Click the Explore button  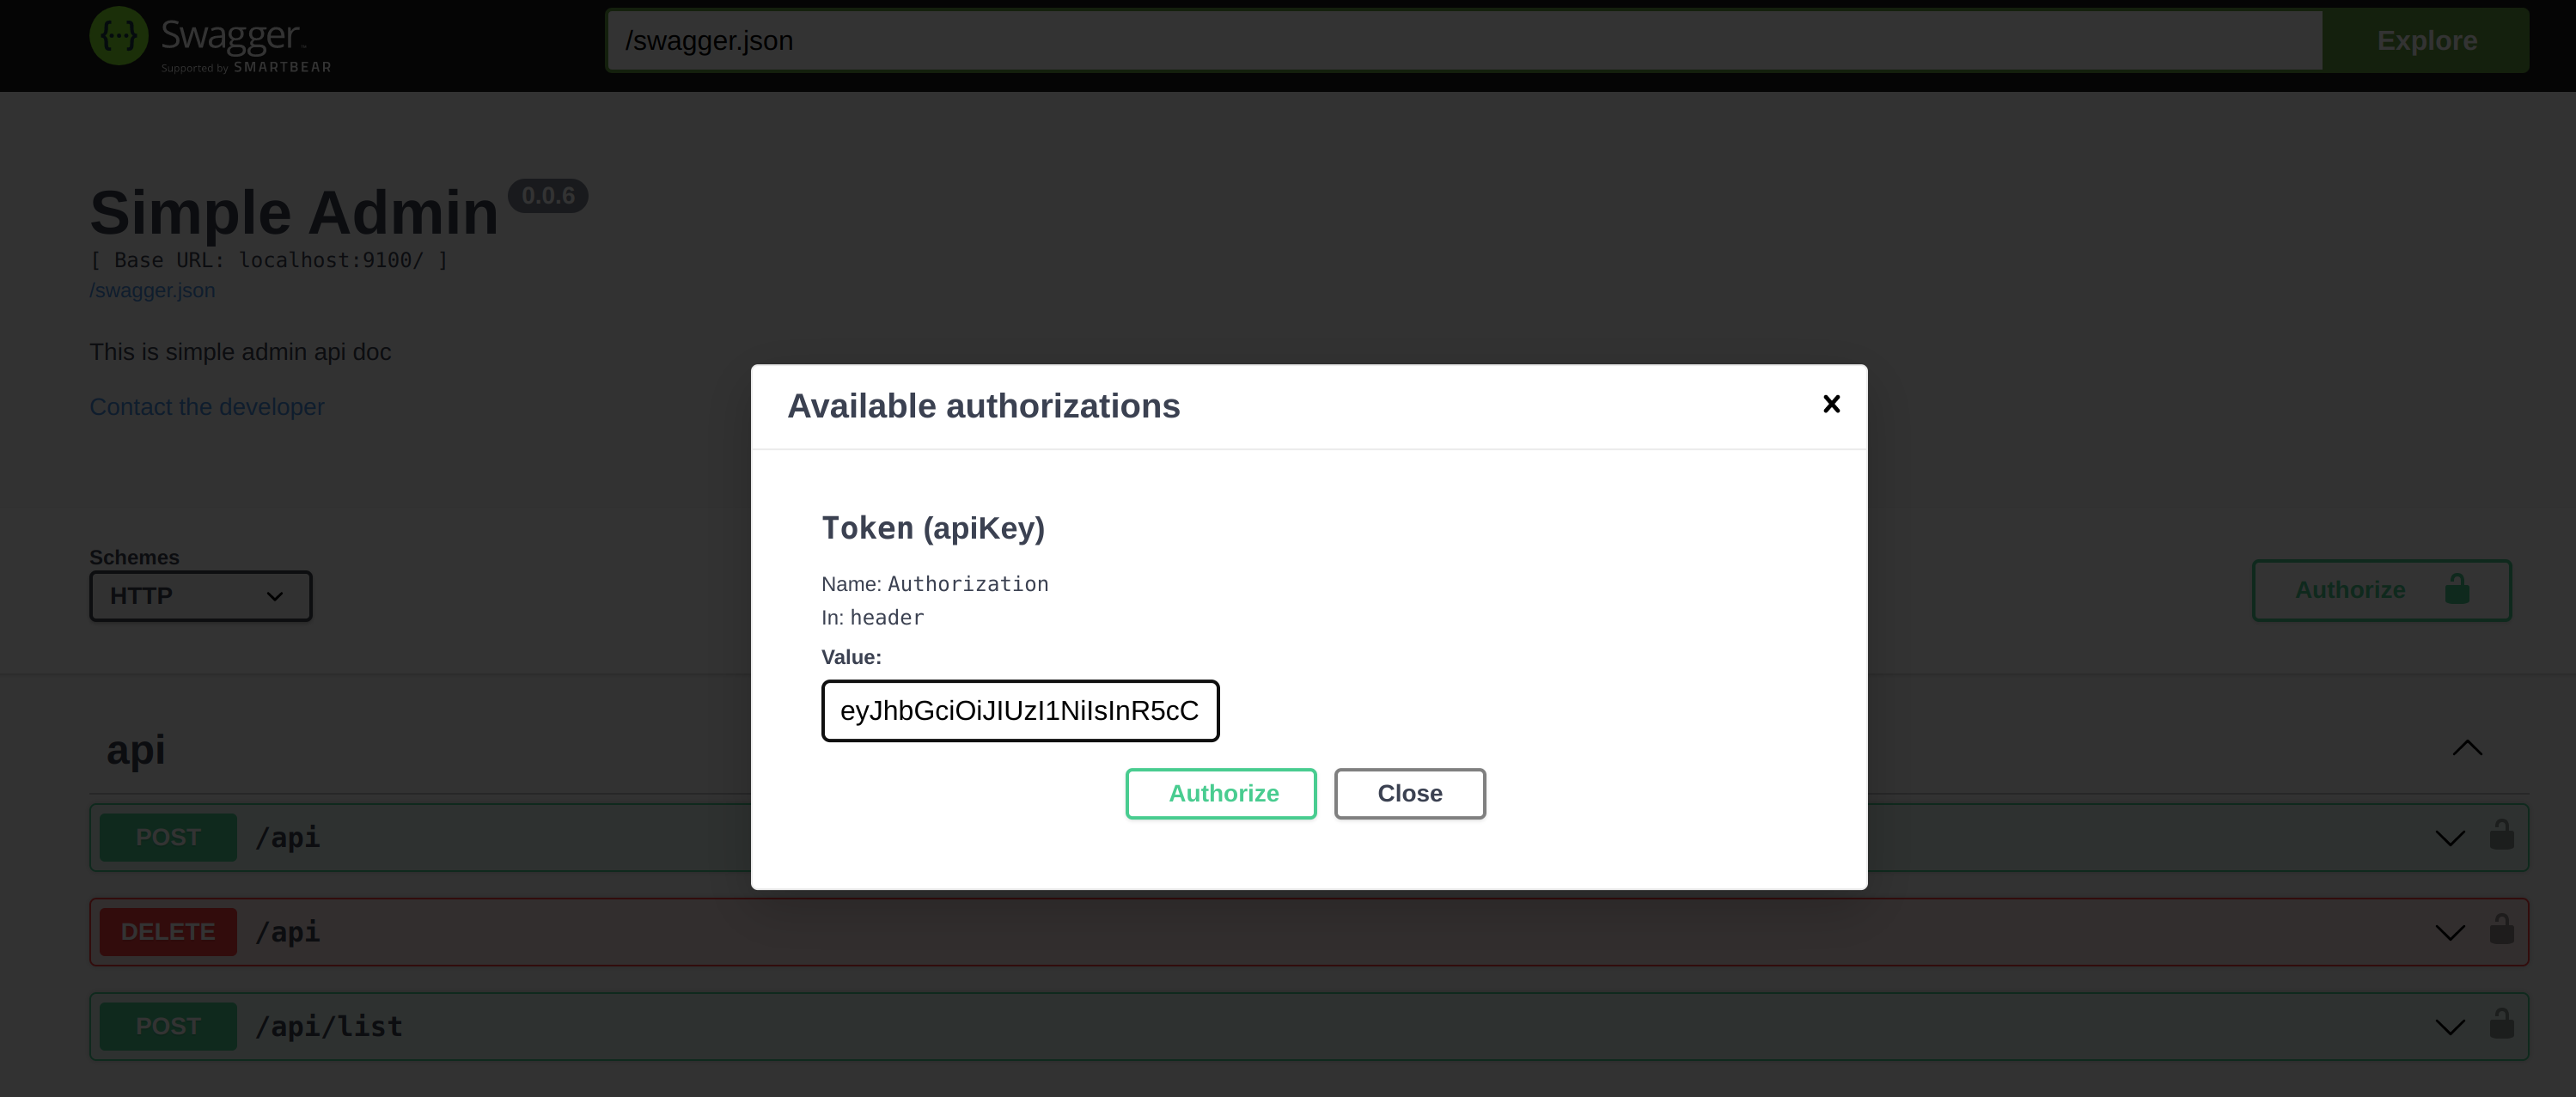pos(2426,41)
